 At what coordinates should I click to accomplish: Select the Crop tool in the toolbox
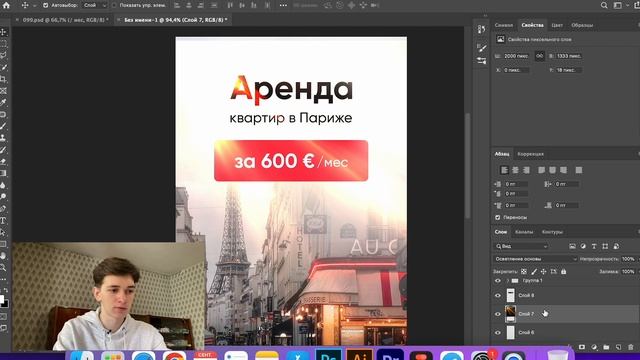point(3,79)
